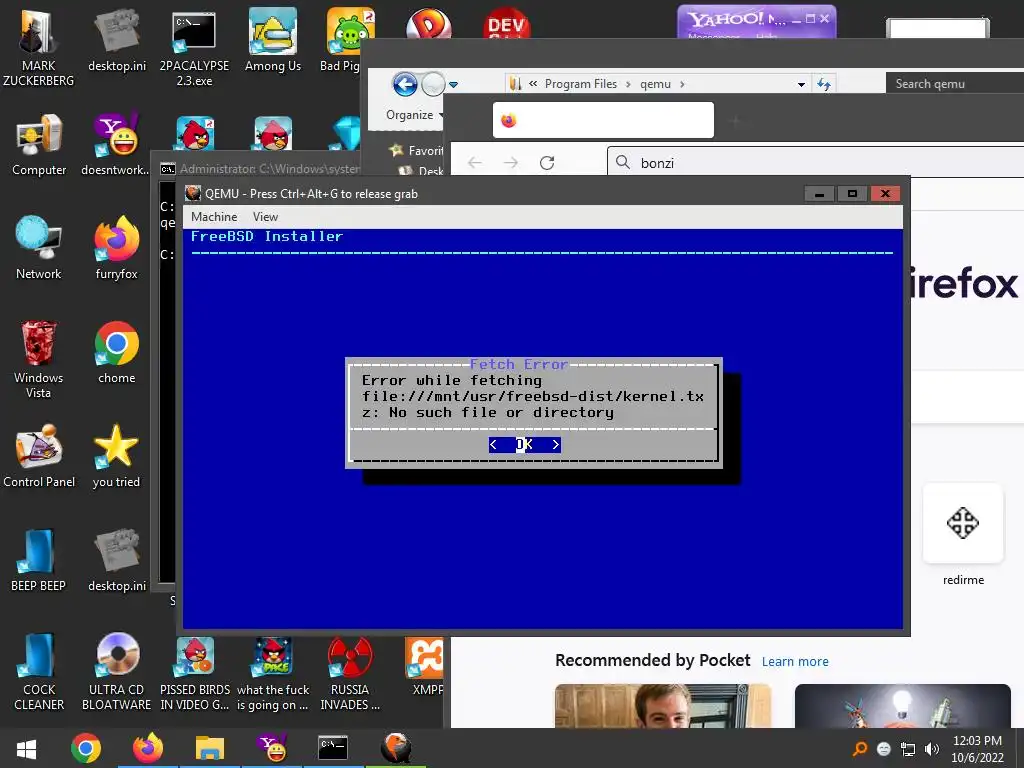The image size is (1024, 768).
Task: Open the MARK ZUCKERBERG desktop icon
Action: (38, 46)
